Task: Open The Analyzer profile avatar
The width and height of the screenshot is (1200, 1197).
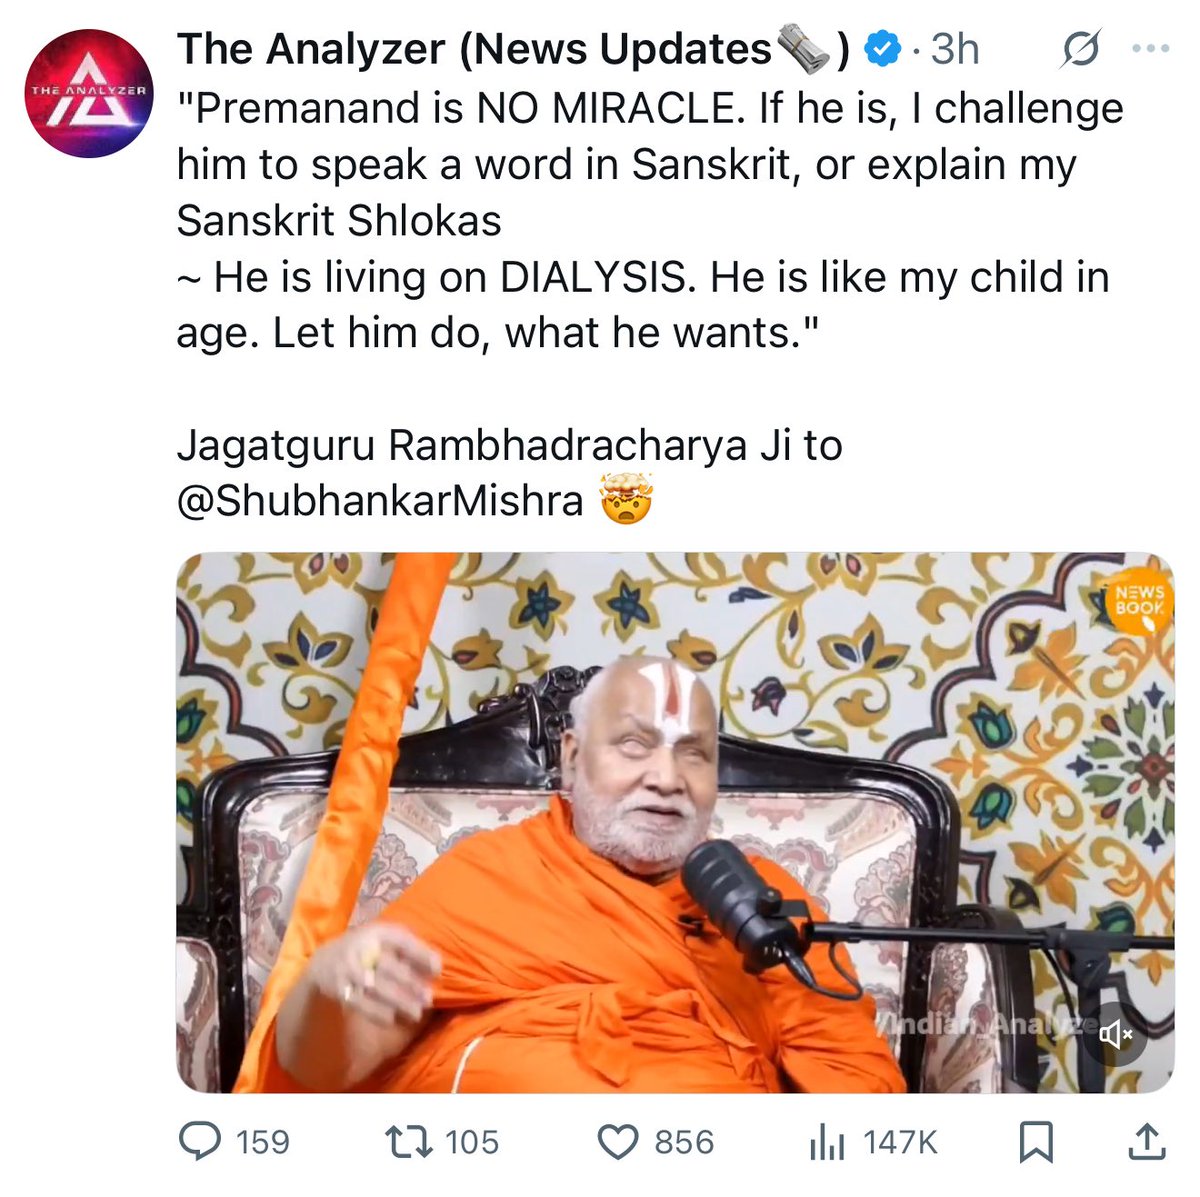Action: 89,93
